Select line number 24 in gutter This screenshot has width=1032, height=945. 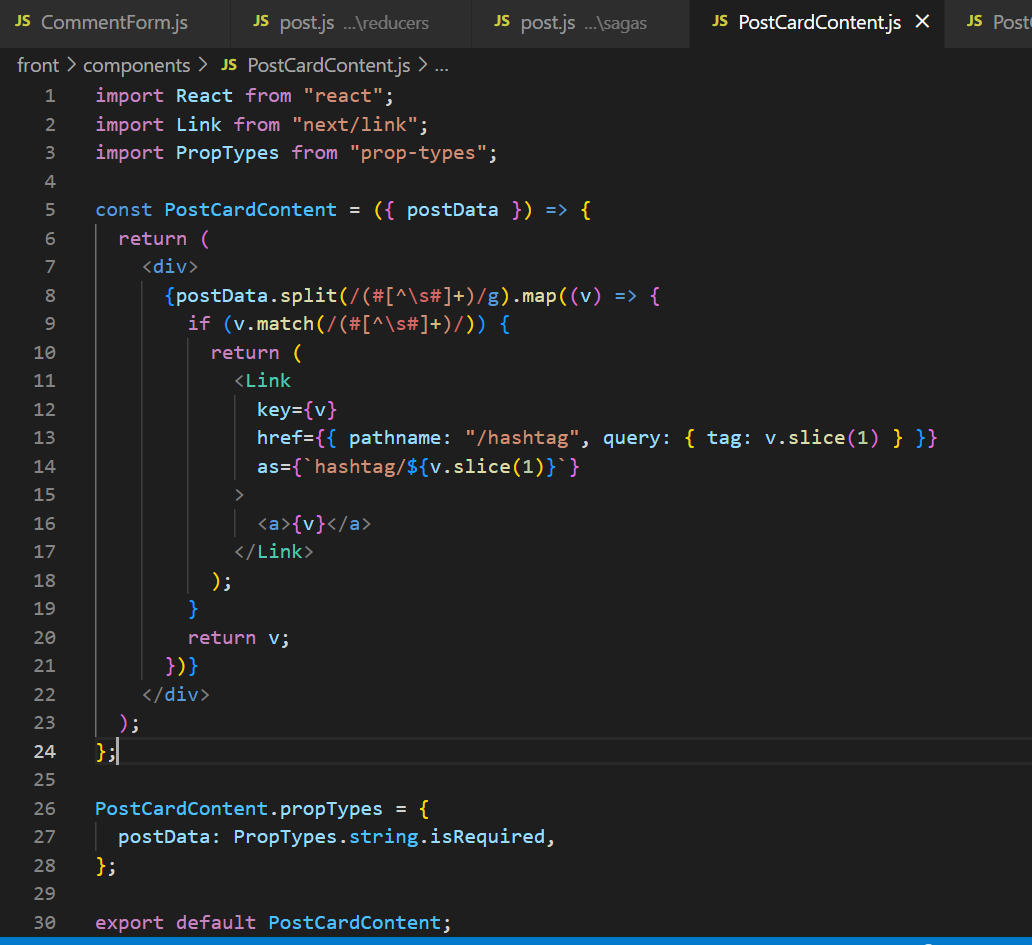tap(45, 751)
